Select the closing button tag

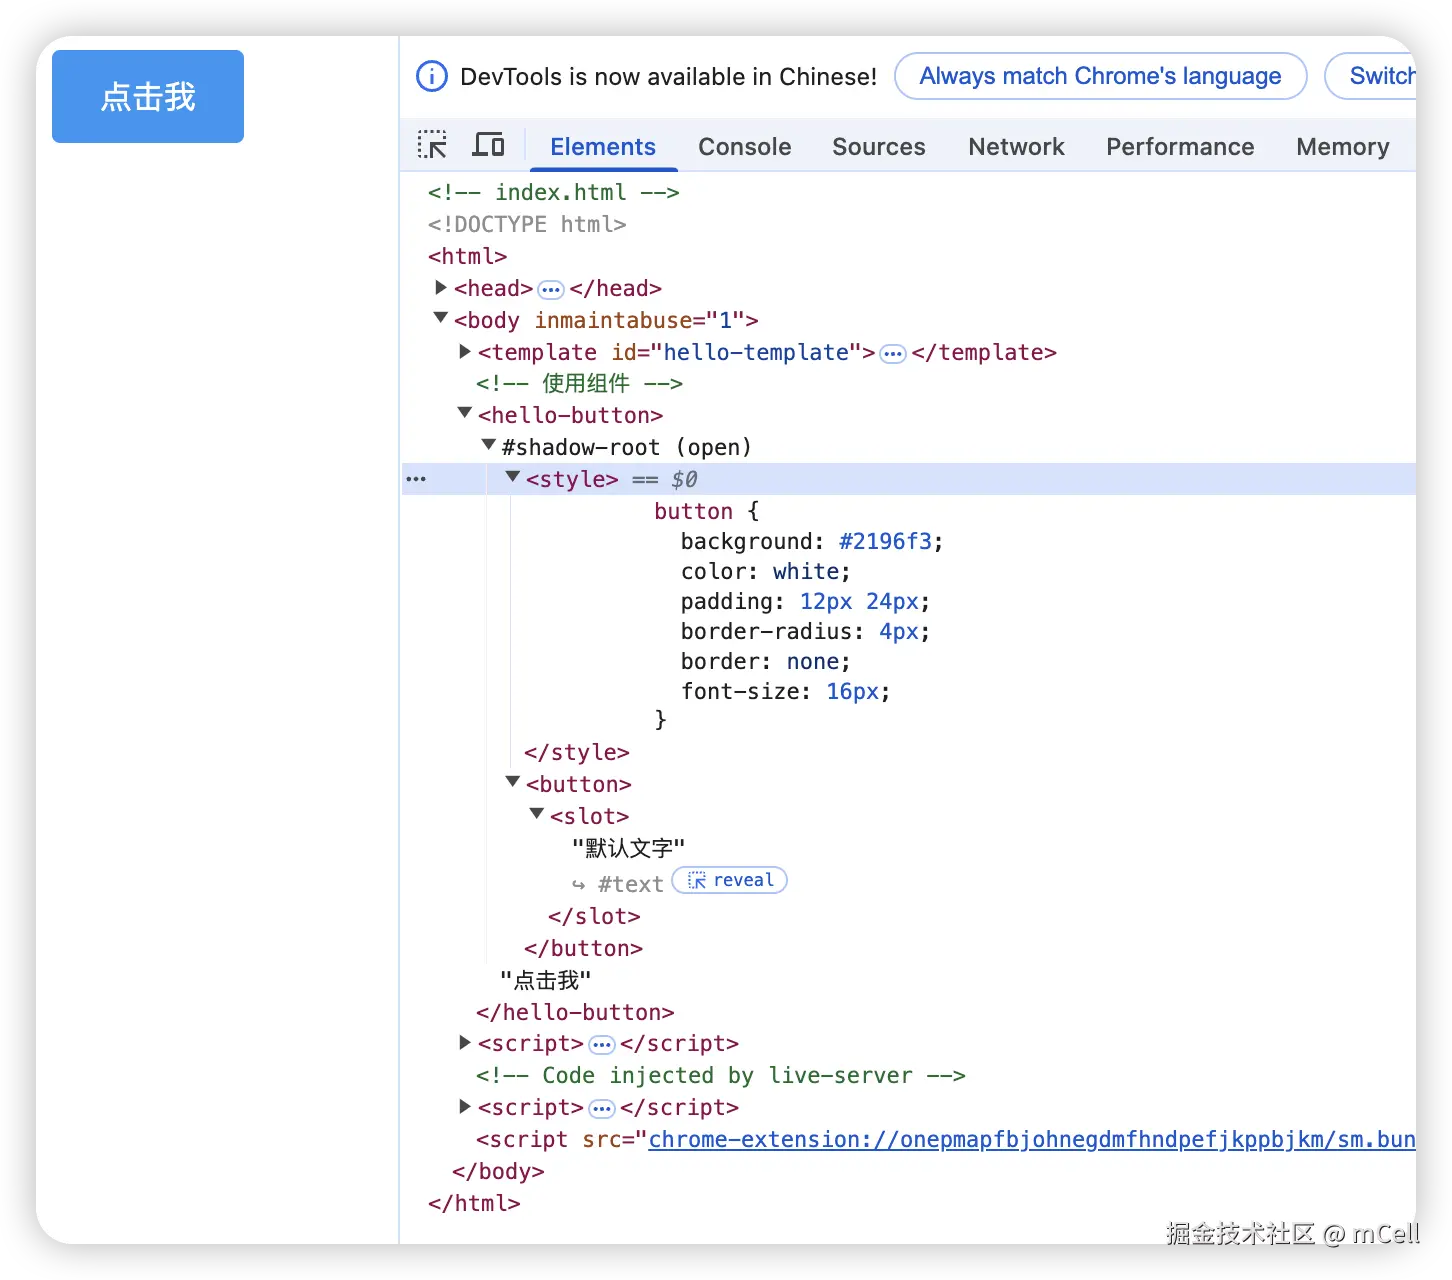pos(583,948)
